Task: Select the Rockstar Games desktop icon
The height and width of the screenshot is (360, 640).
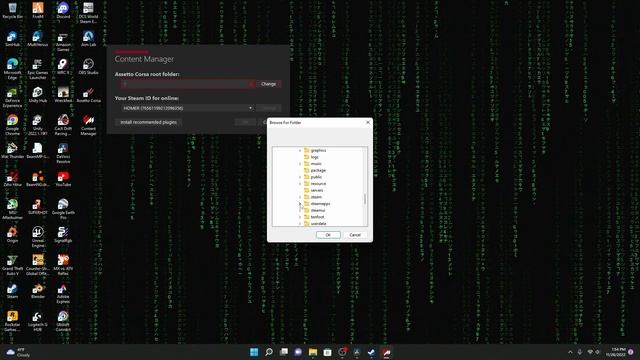Action: click(12, 321)
